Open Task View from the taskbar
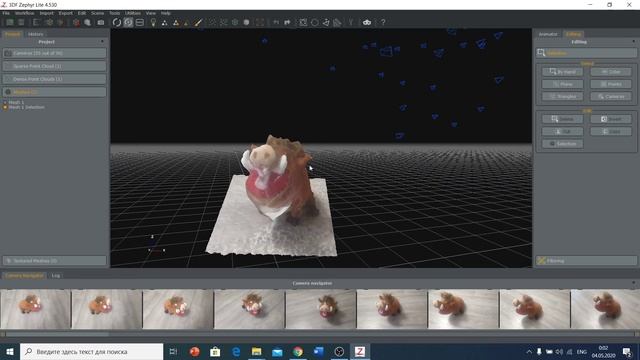Image resolution: width=640 pixels, height=360 pixels. tap(173, 351)
